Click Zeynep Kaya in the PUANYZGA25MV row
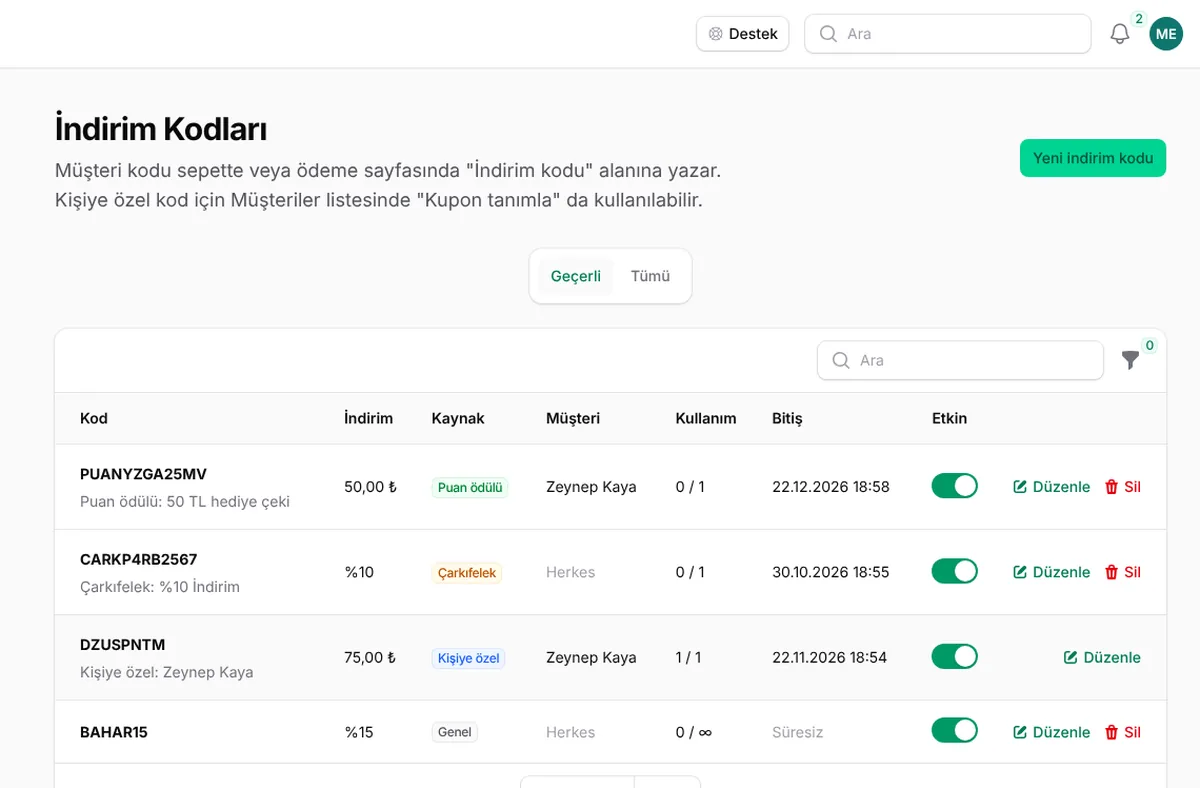Image resolution: width=1200 pixels, height=788 pixels. click(591, 487)
